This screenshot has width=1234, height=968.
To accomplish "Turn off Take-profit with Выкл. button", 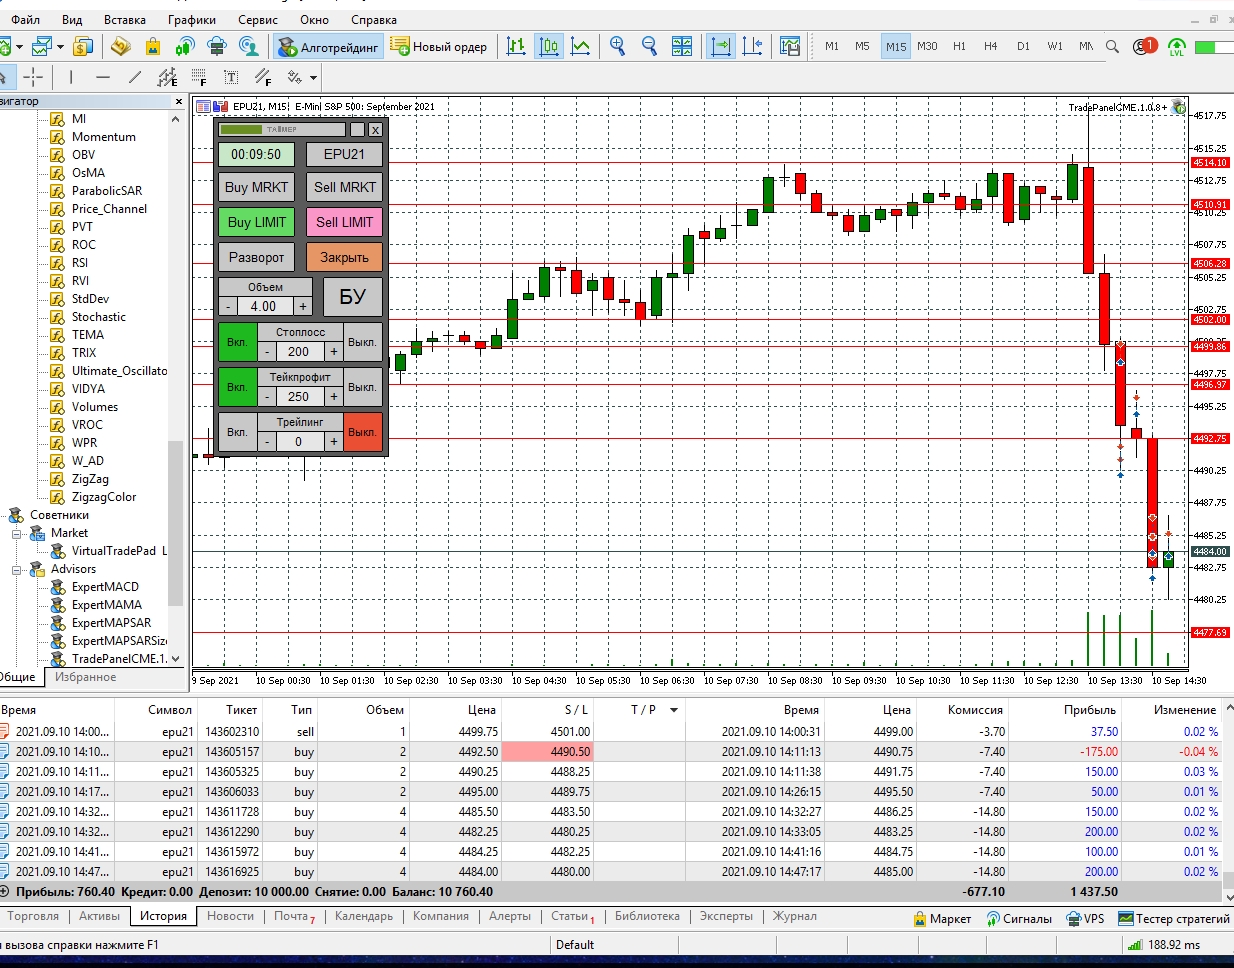I will pyautogui.click(x=362, y=387).
